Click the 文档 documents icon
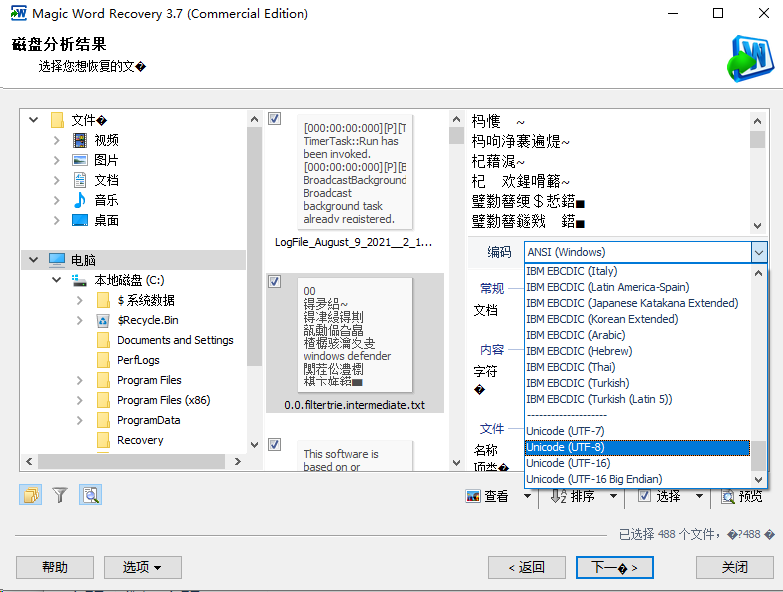Screen dimensions: 783x592 coord(80,180)
